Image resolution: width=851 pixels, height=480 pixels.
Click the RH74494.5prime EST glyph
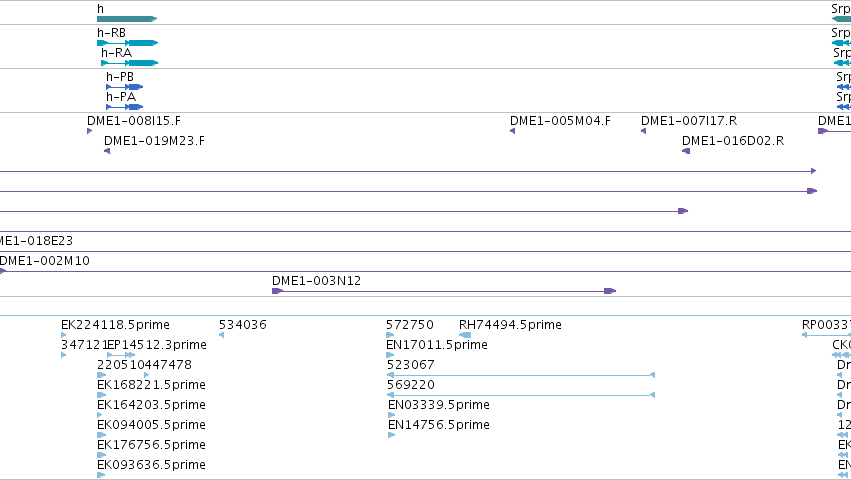465,335
